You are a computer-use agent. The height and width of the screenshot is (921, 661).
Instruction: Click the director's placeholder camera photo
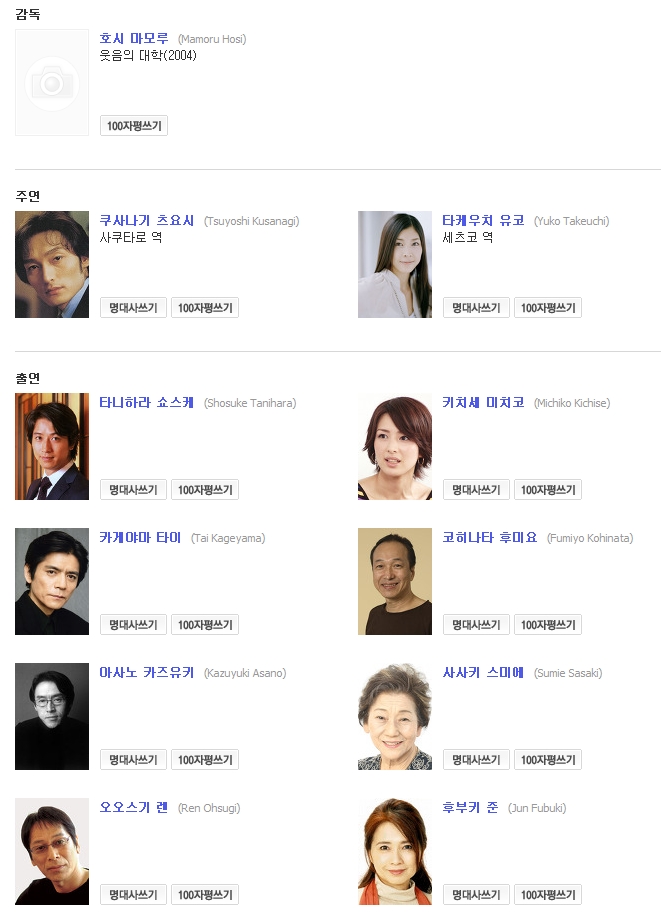(x=52, y=82)
